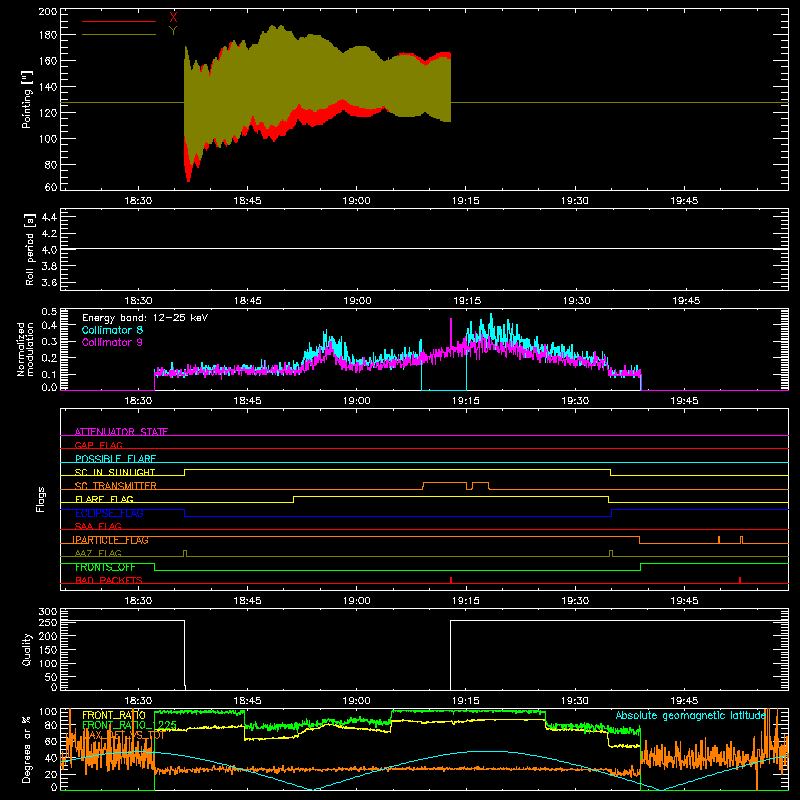Click the SC_IN_SUNLIGHT flag label
The image size is (800, 800).
coord(115,472)
